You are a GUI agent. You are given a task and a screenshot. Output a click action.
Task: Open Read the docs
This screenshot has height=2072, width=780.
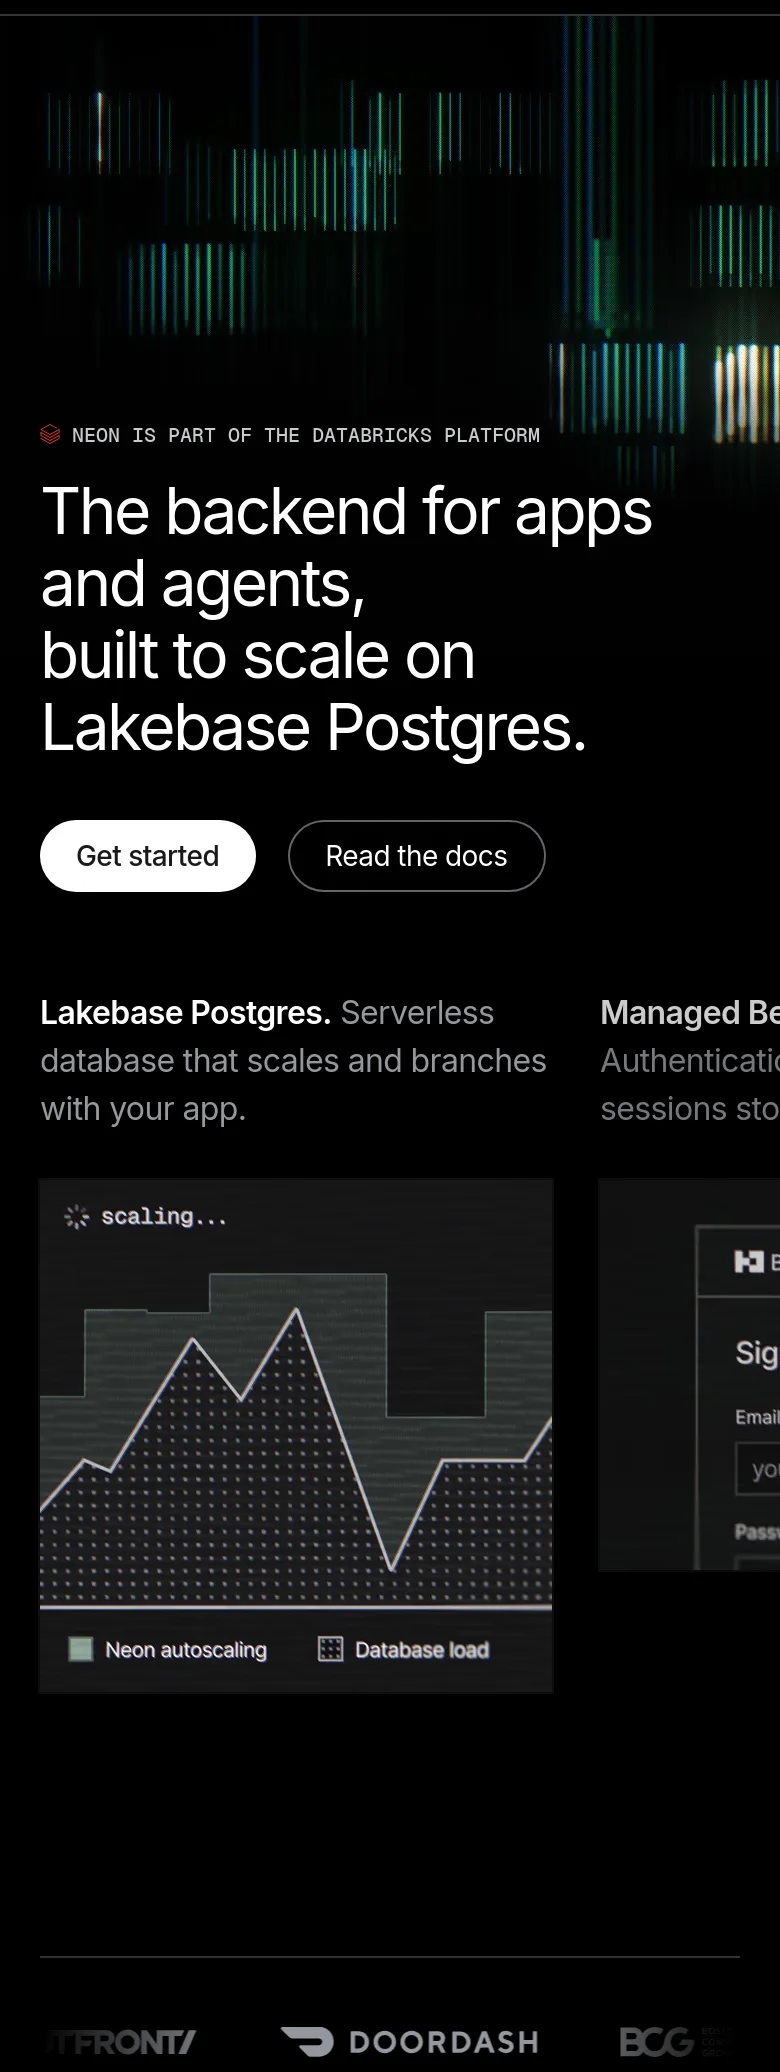[x=417, y=856]
